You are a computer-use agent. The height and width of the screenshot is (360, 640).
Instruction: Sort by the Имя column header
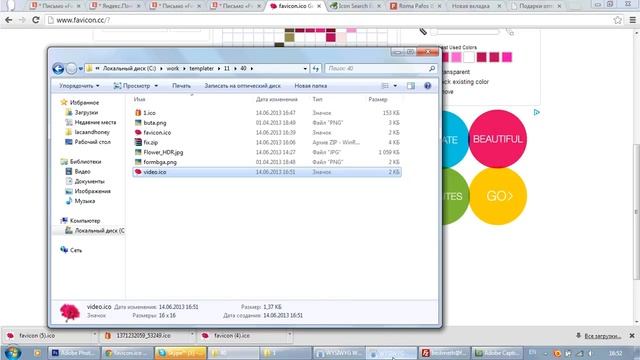[x=140, y=100]
